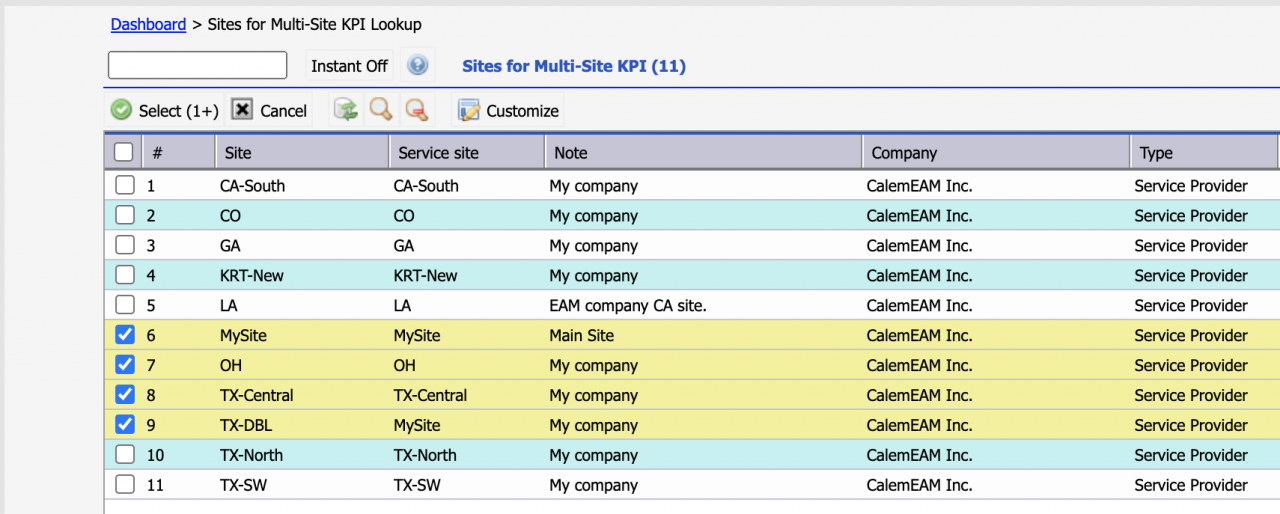
Task: Sort by the Site column header
Action: coord(302,152)
